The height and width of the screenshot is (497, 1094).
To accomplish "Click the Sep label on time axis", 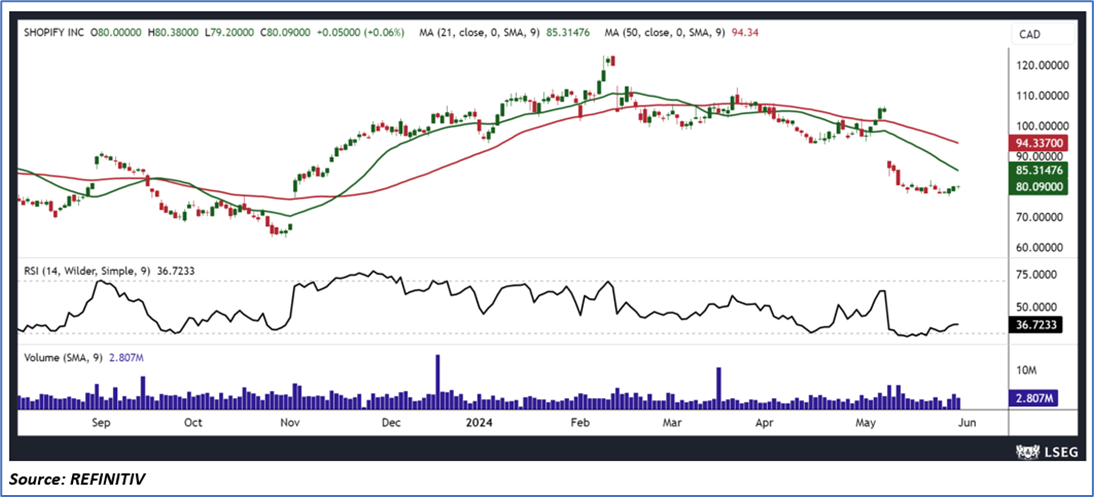I will tap(102, 422).
